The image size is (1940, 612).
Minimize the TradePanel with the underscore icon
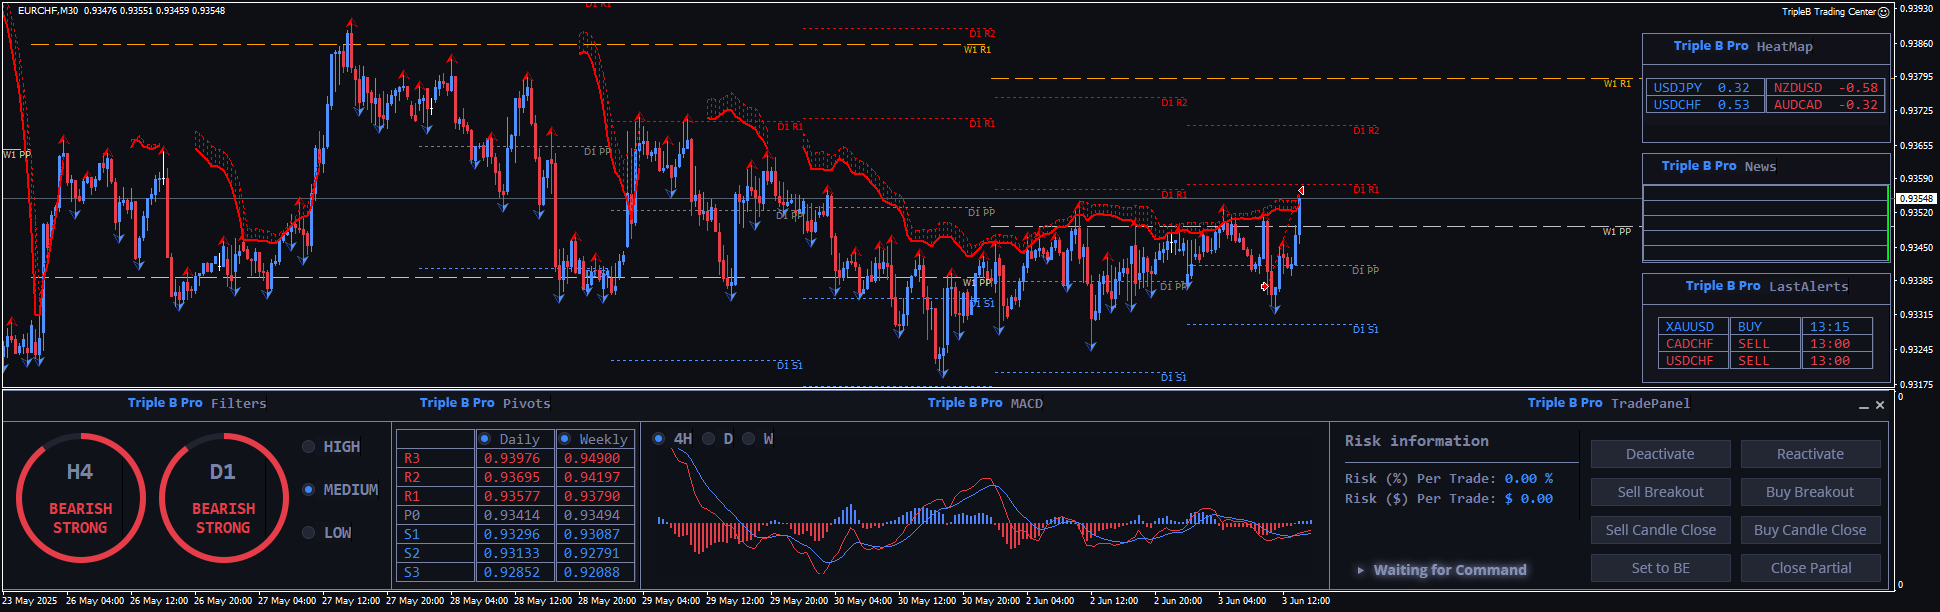[x=1863, y=406]
